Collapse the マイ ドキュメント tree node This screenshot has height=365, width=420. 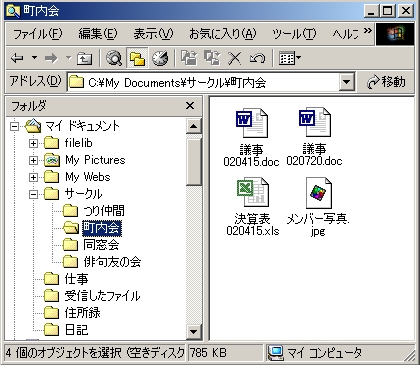[x=14, y=126]
